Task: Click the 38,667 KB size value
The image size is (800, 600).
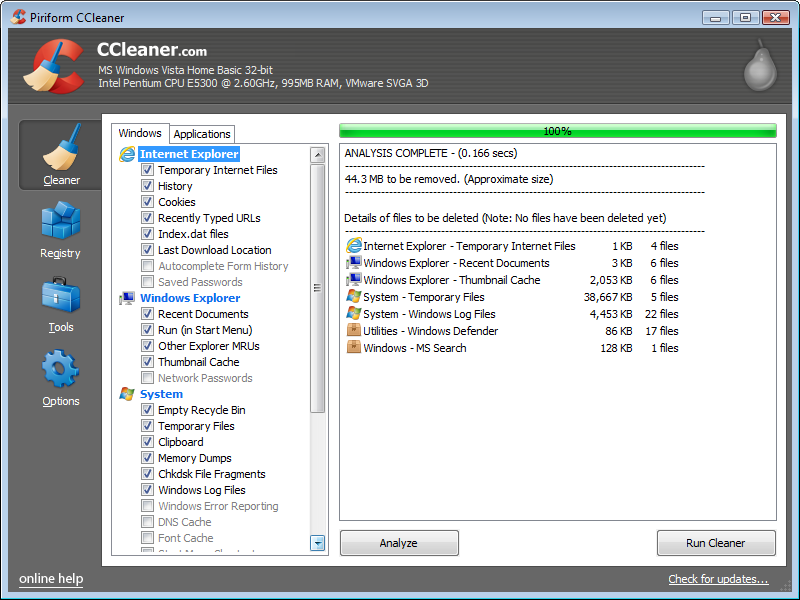Action: pos(608,297)
